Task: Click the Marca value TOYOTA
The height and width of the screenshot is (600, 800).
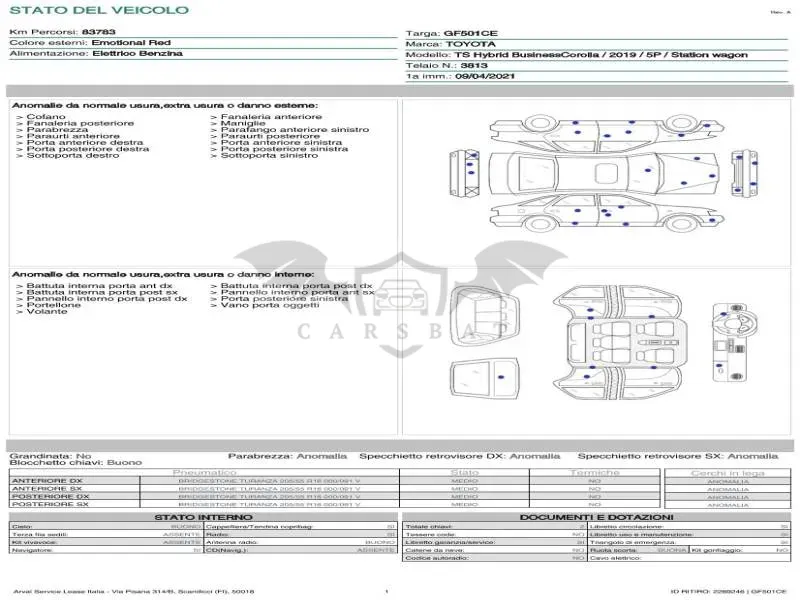Action: click(x=470, y=44)
